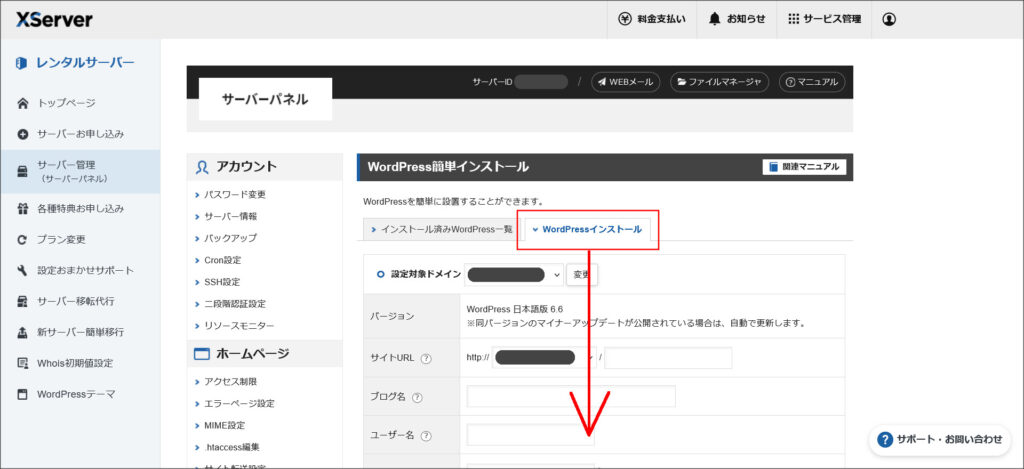
Task: Open 各種特典お申し込み in sidebar
Action: (80, 209)
